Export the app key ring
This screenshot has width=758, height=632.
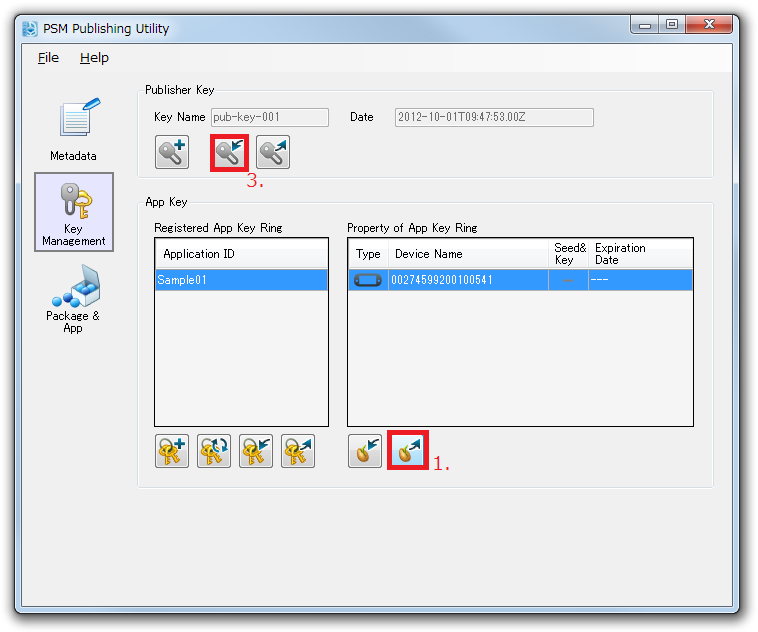coord(298,452)
